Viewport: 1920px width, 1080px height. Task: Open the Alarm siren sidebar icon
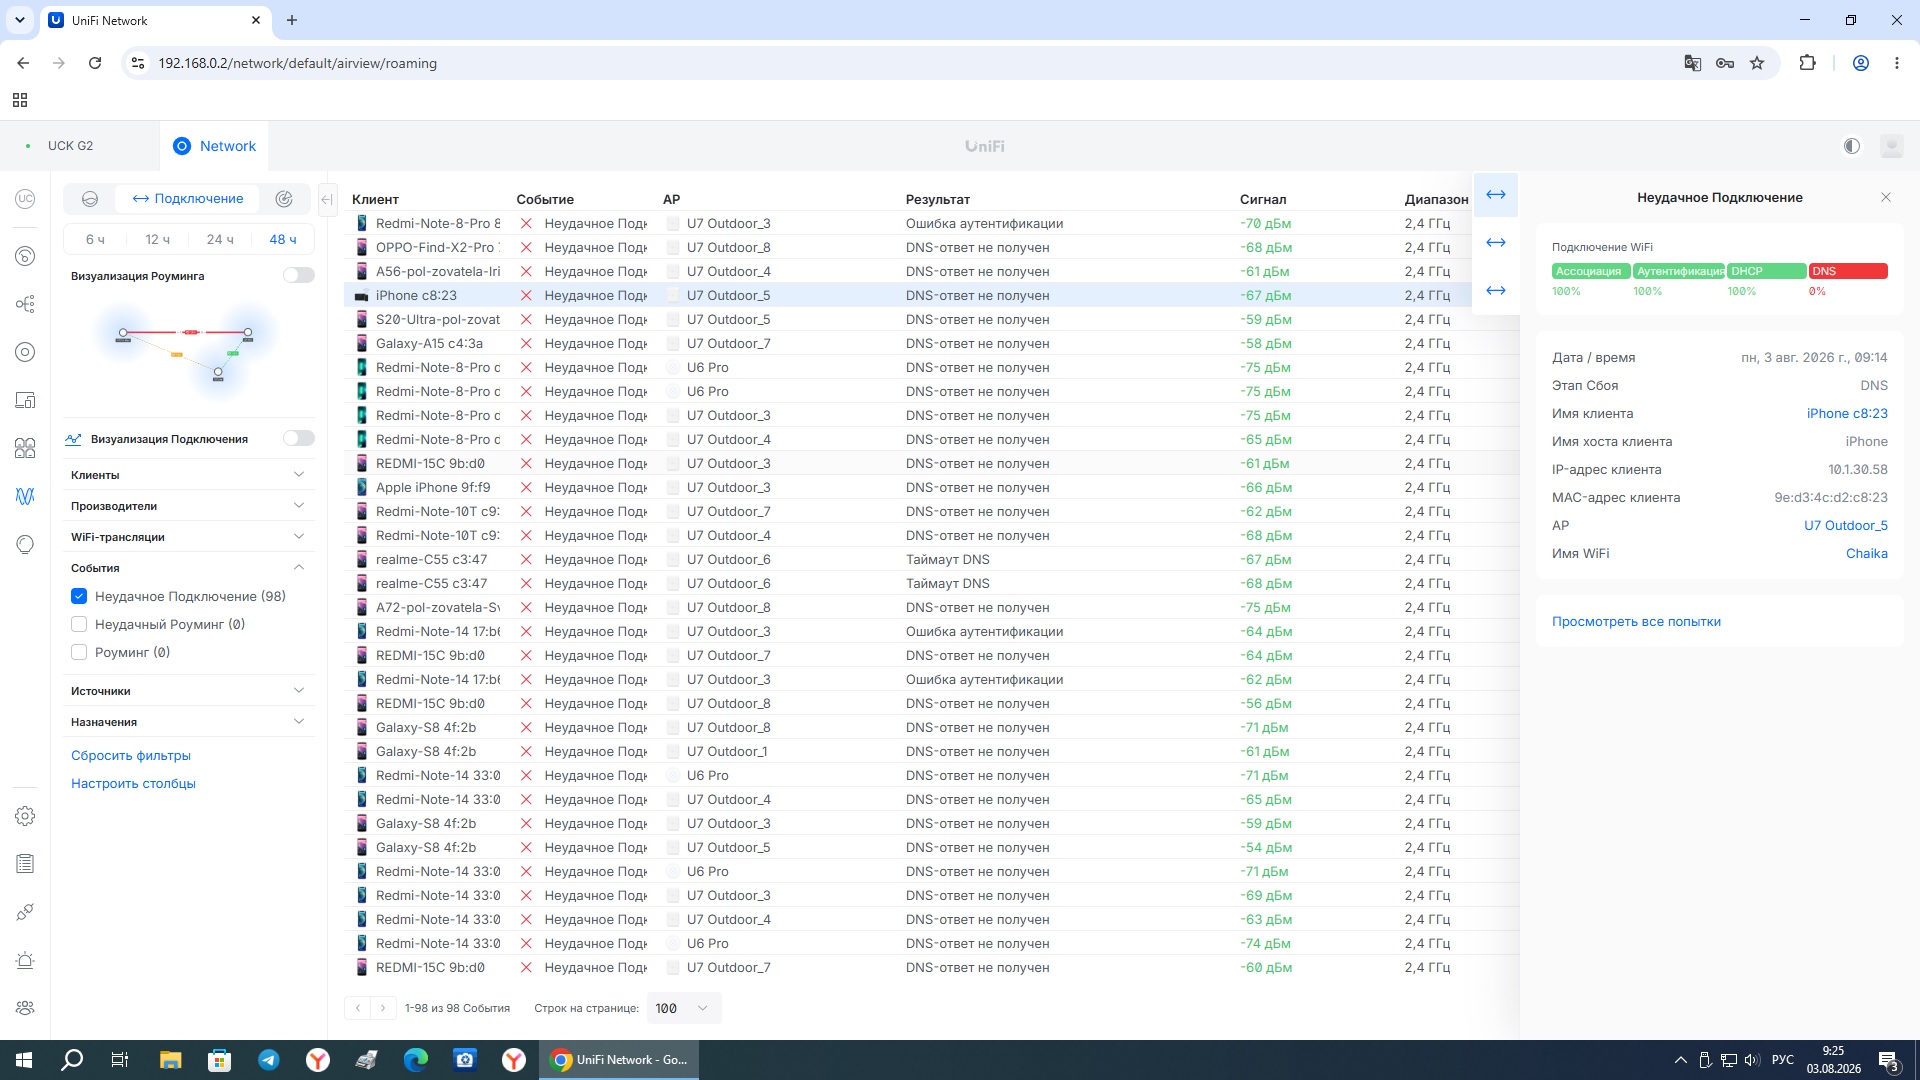(x=25, y=960)
